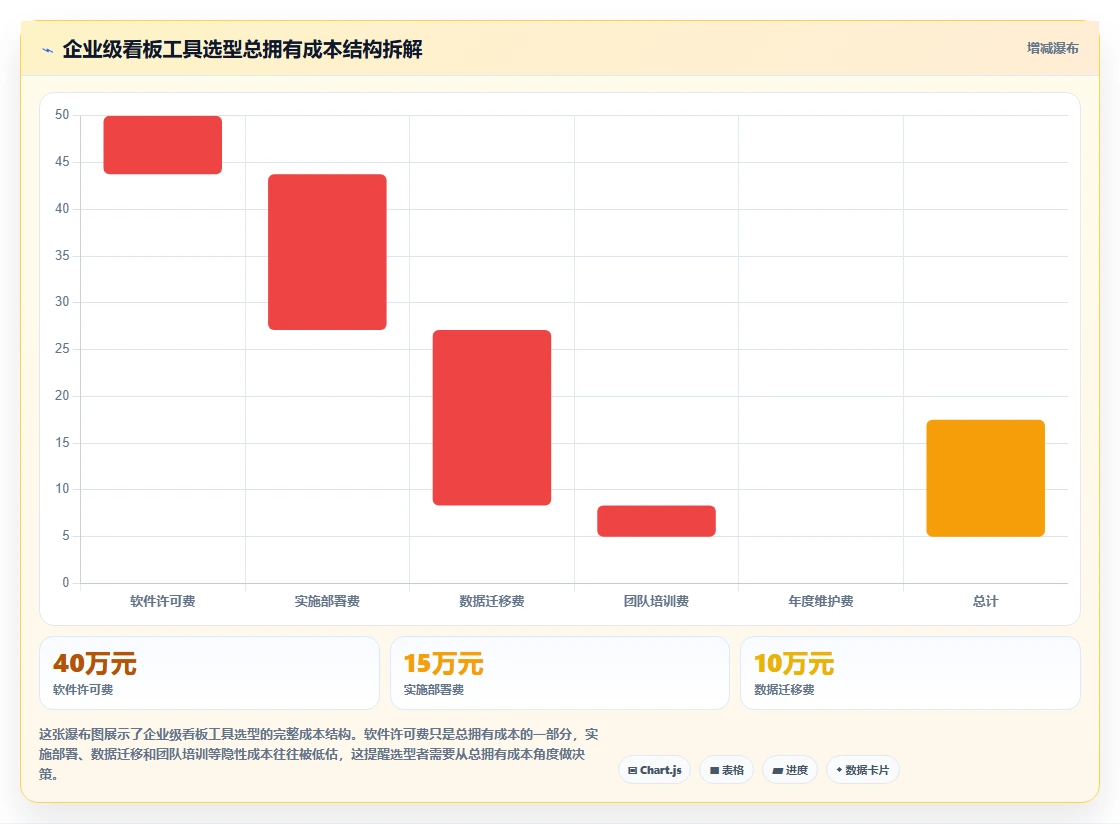Click the title 企业级看板工具选型总拥有成本结构拆解
This screenshot has height=824, width=1120.
(x=243, y=49)
